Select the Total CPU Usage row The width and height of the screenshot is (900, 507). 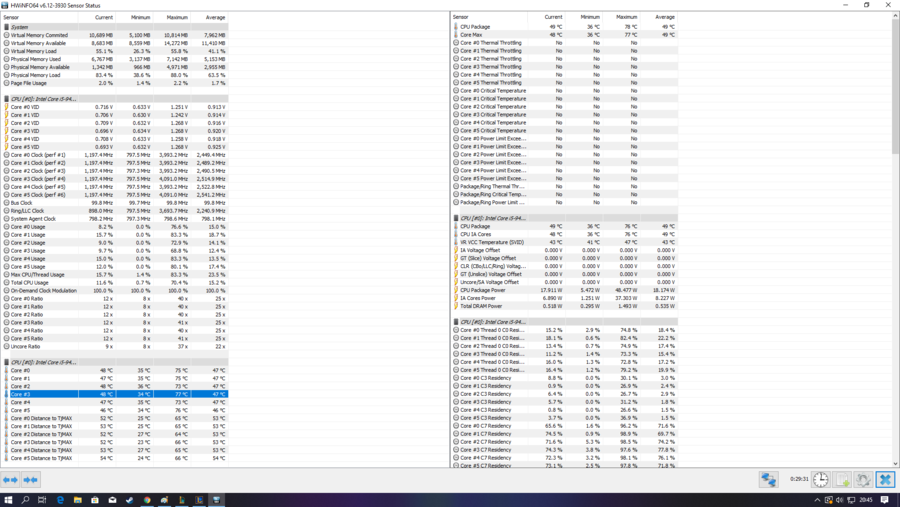tap(115, 282)
